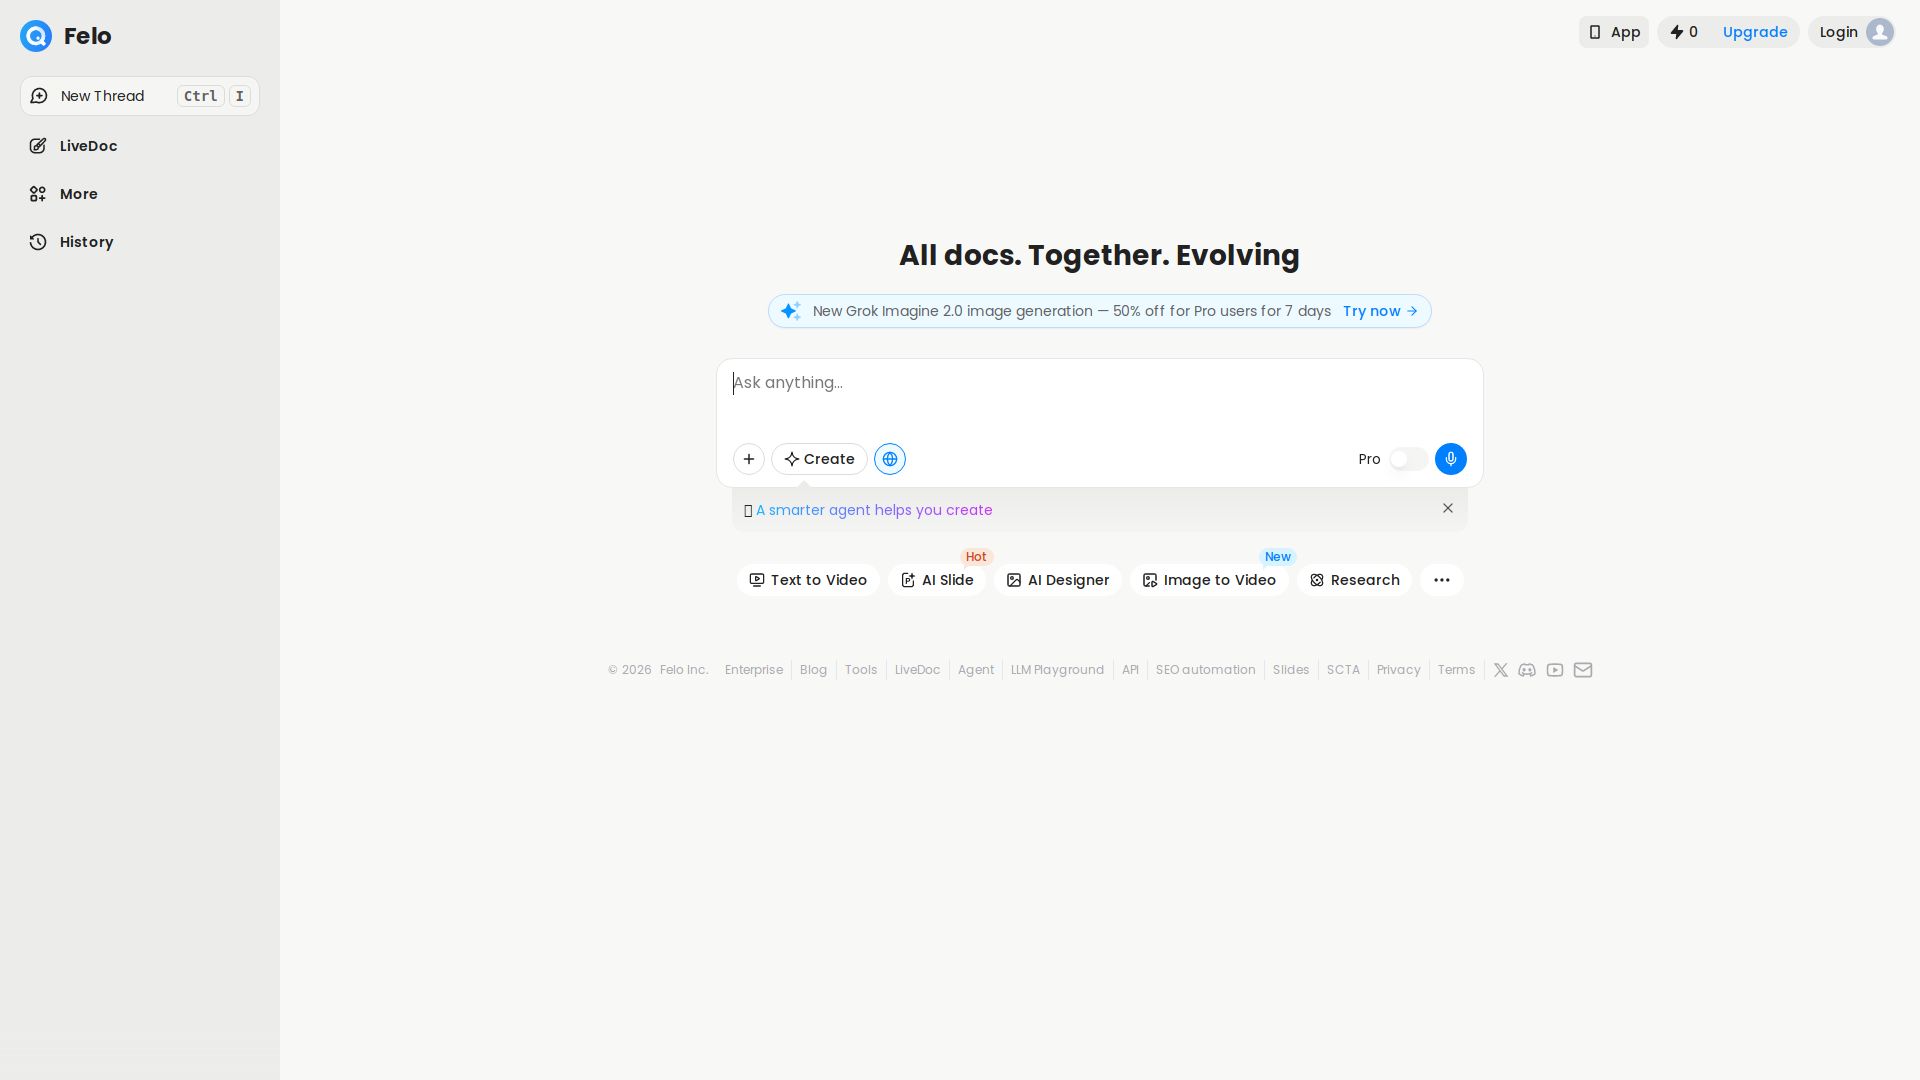This screenshot has height=1080, width=1920.
Task: Open the Enterprise footer link
Action: (x=754, y=670)
